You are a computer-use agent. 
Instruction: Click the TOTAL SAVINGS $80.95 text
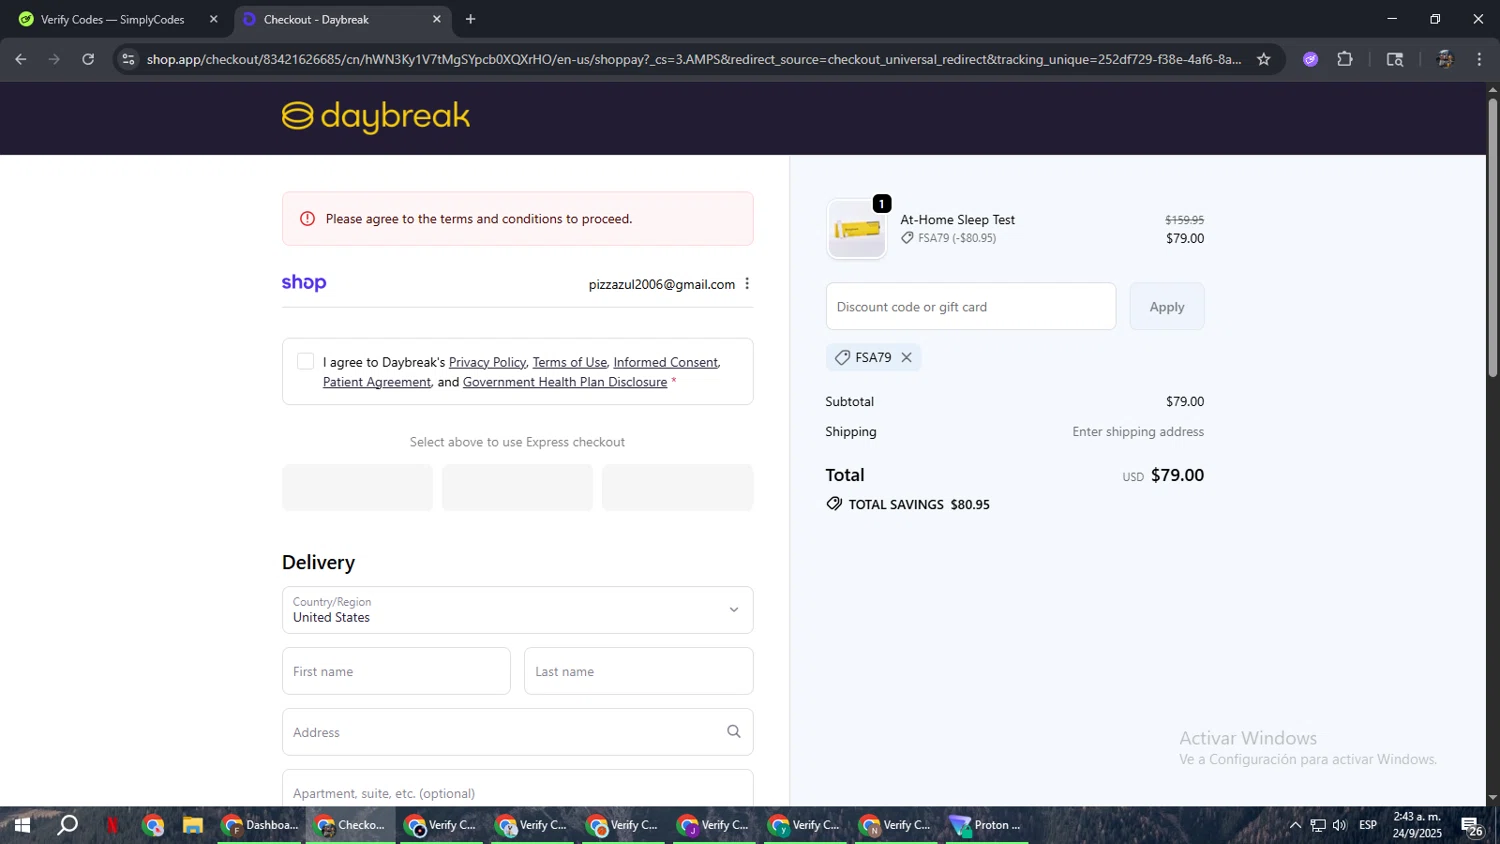(x=918, y=504)
